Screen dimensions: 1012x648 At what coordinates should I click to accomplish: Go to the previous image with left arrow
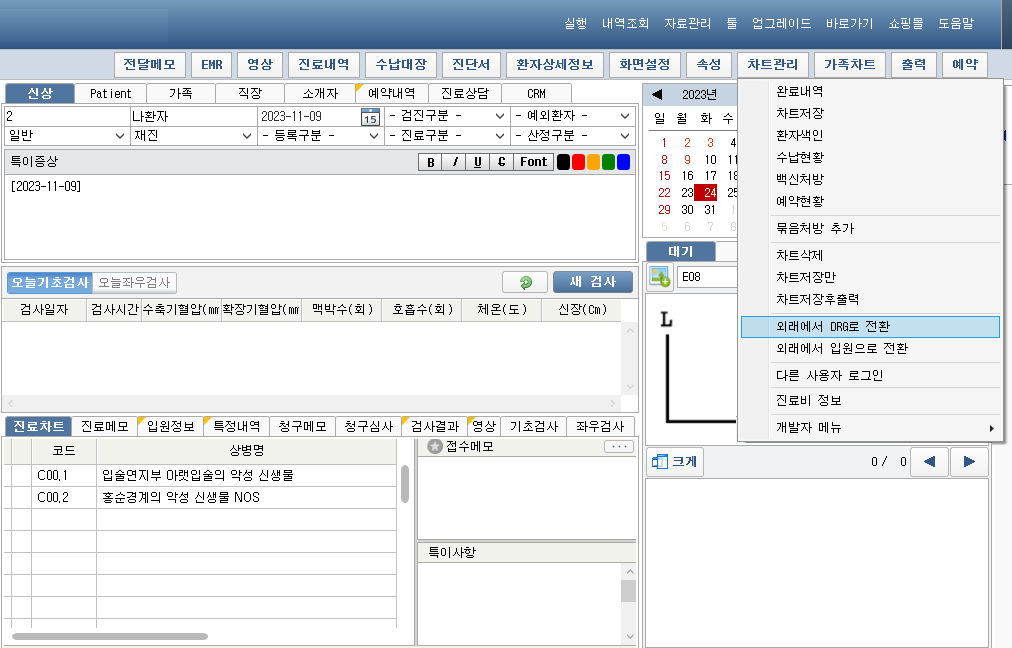[929, 462]
